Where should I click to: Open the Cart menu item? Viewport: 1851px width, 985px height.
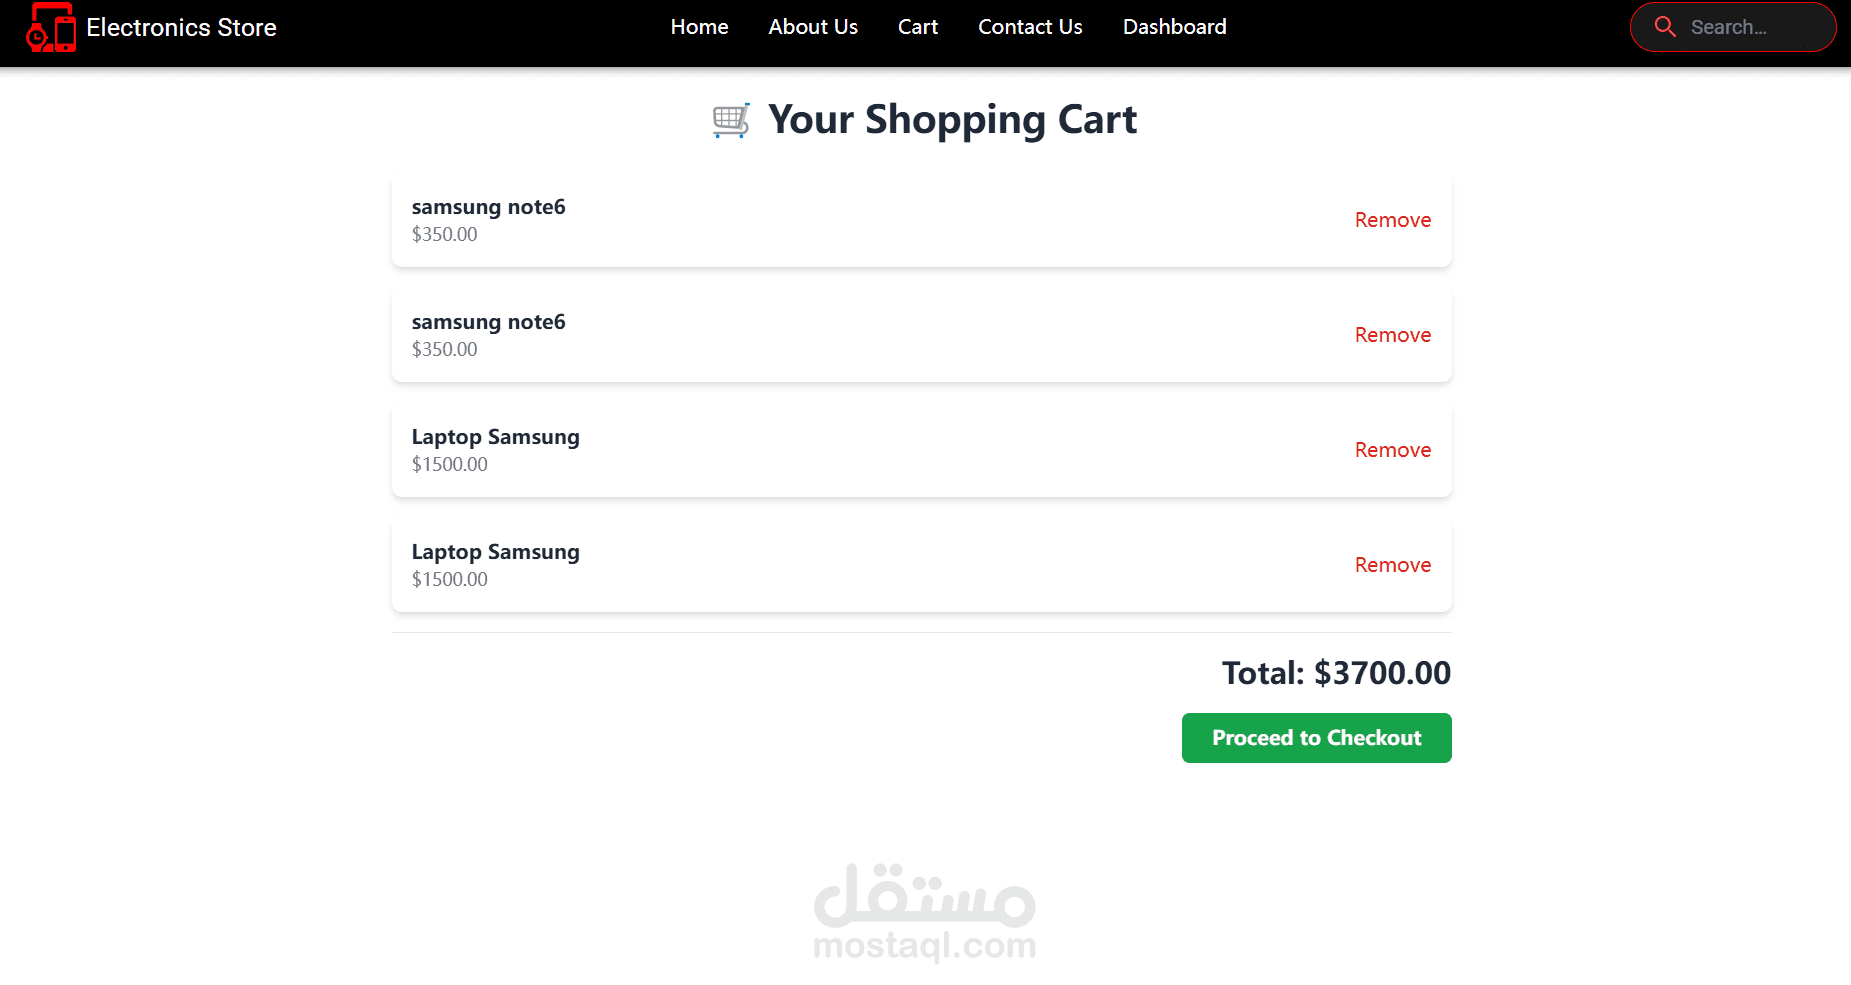coord(917,27)
